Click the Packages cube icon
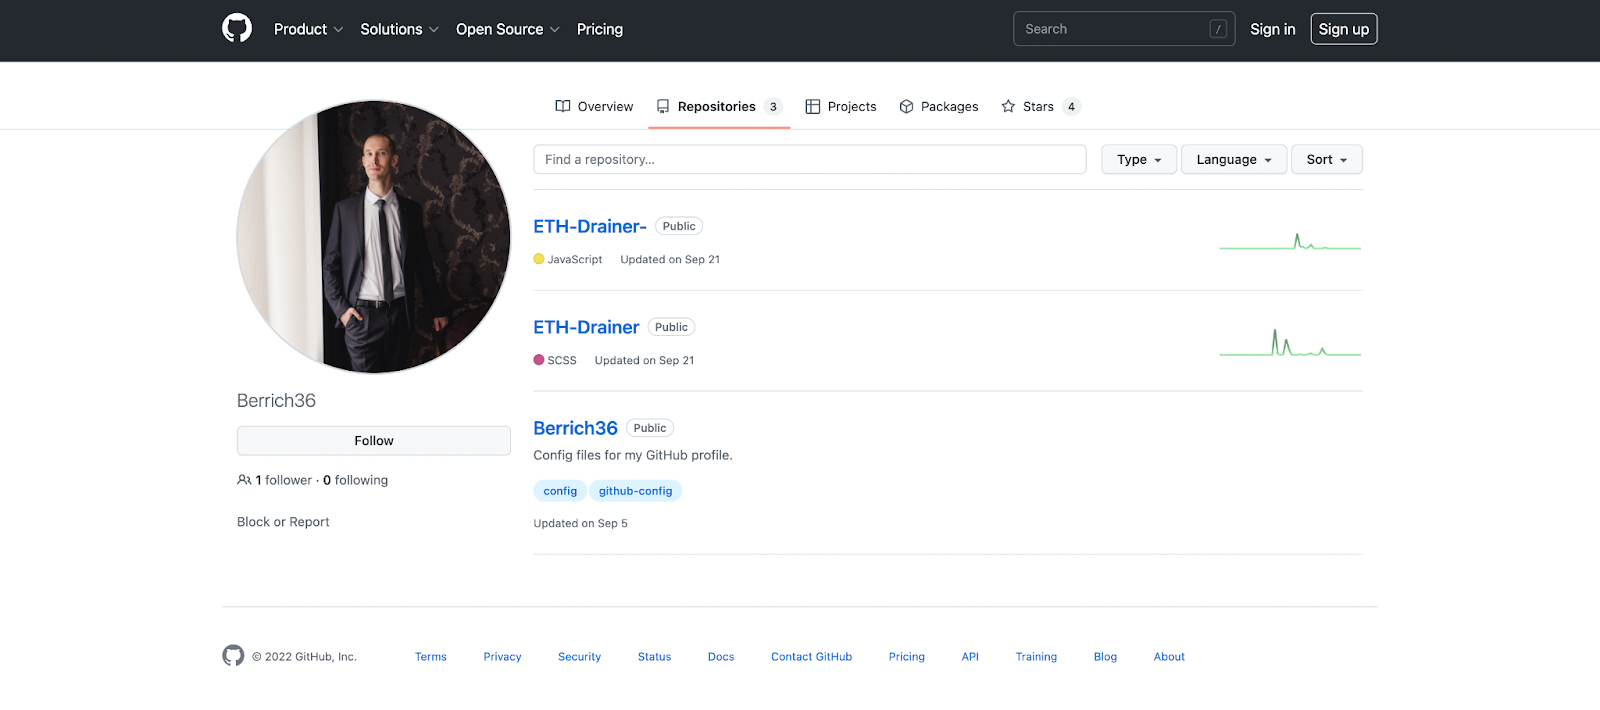This screenshot has width=1600, height=710. click(906, 106)
